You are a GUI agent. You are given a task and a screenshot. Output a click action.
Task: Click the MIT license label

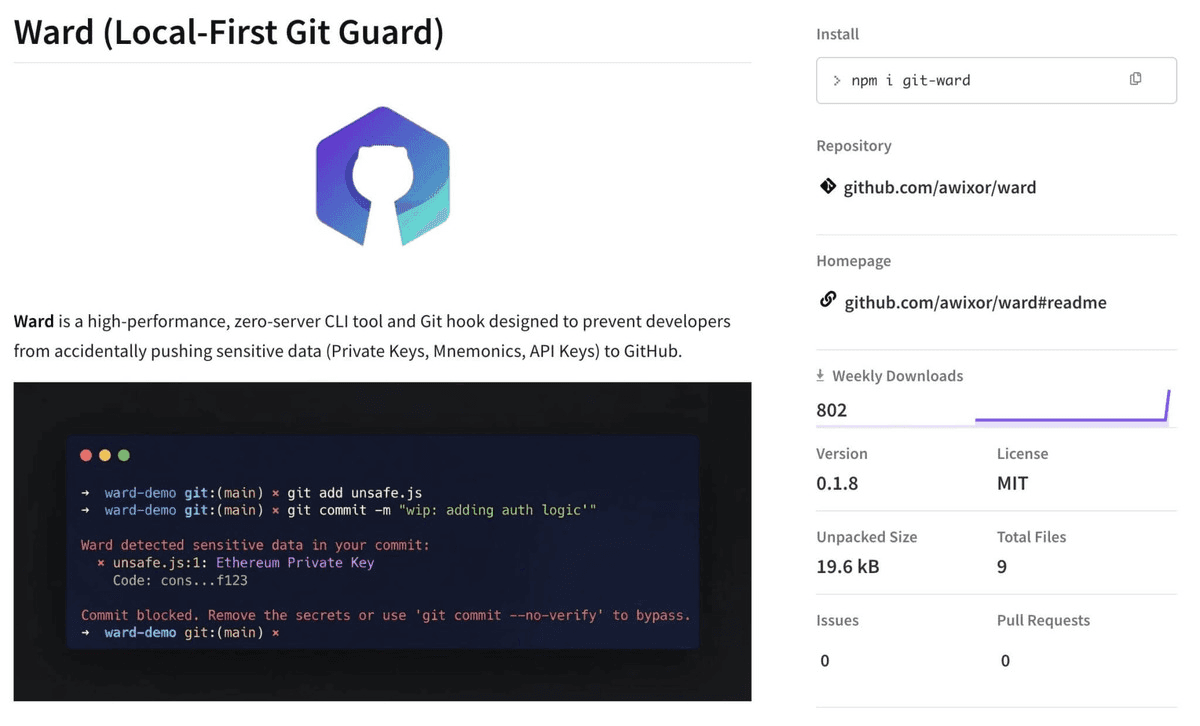pos(1012,483)
